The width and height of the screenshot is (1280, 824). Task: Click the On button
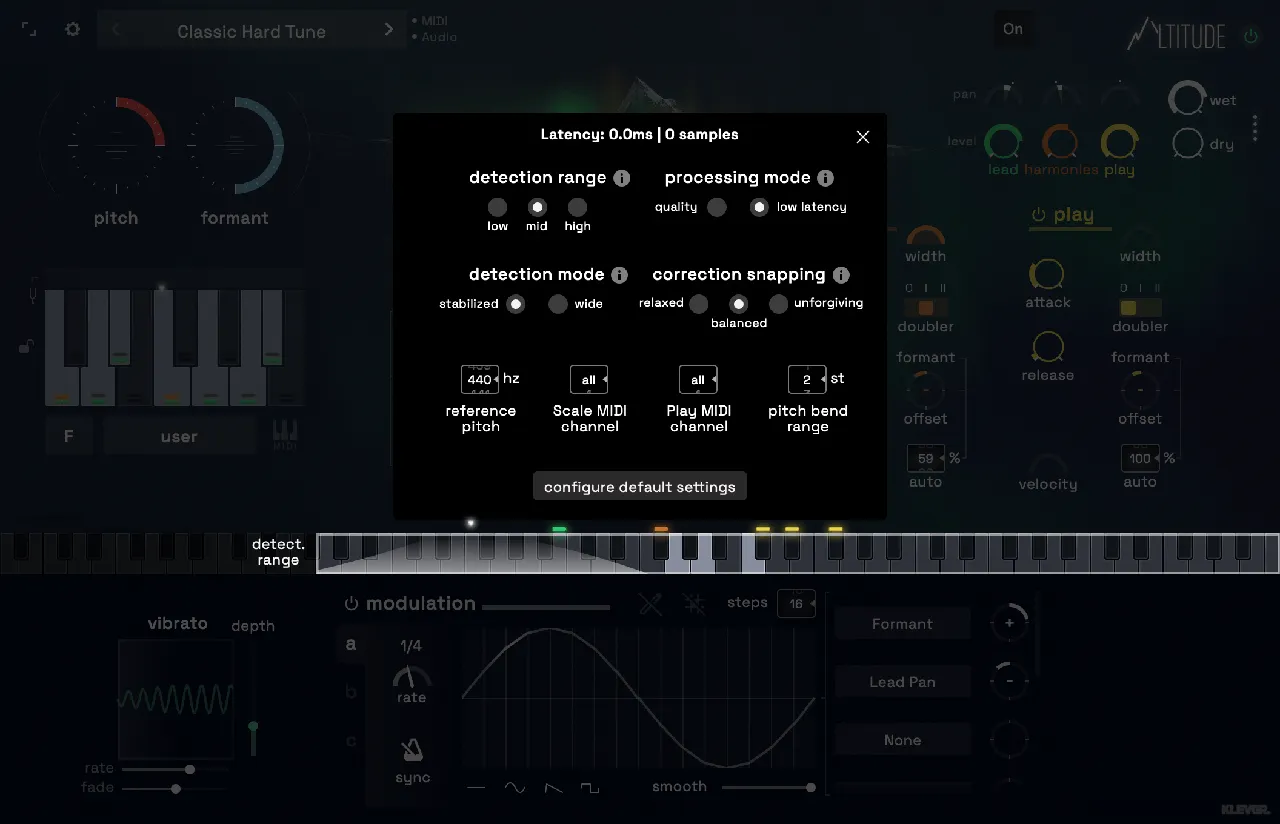click(x=1013, y=29)
